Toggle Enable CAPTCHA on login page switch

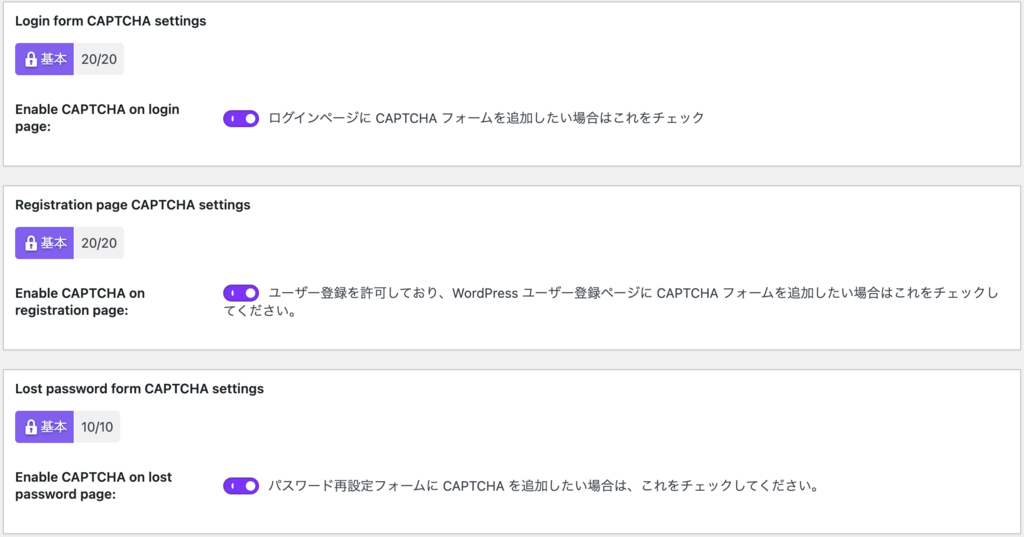(x=241, y=118)
